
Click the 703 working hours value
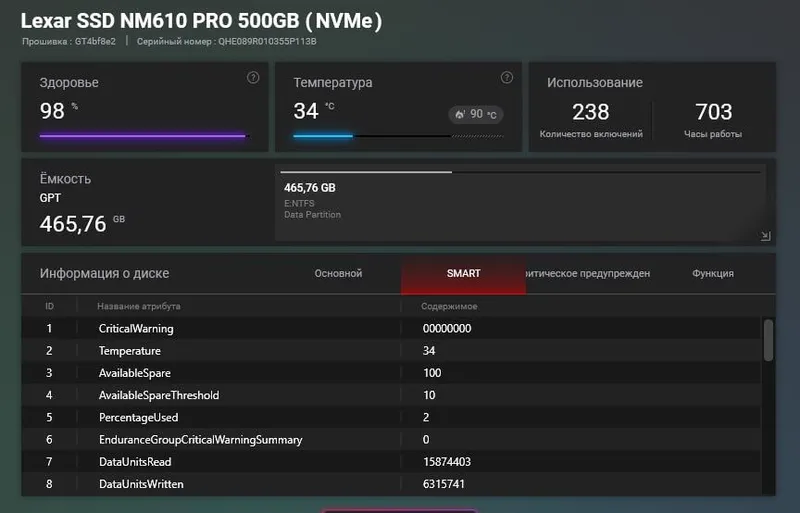tap(714, 112)
